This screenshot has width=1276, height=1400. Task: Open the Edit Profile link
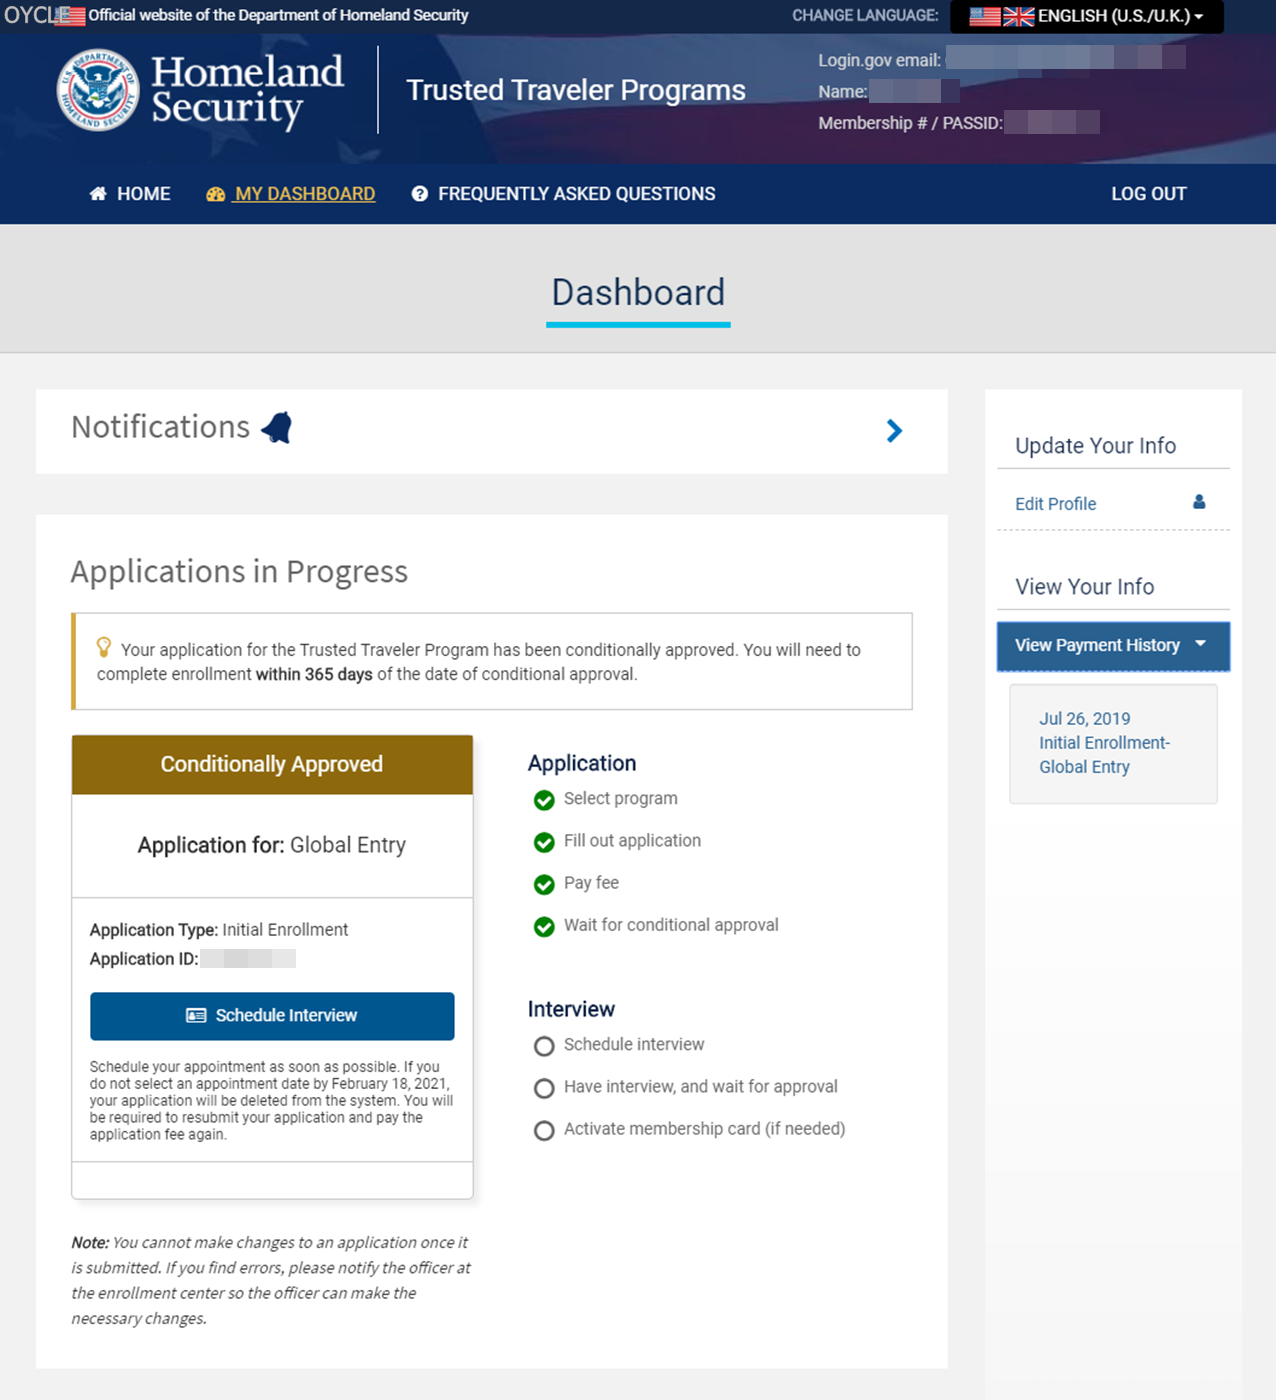[x=1055, y=504]
